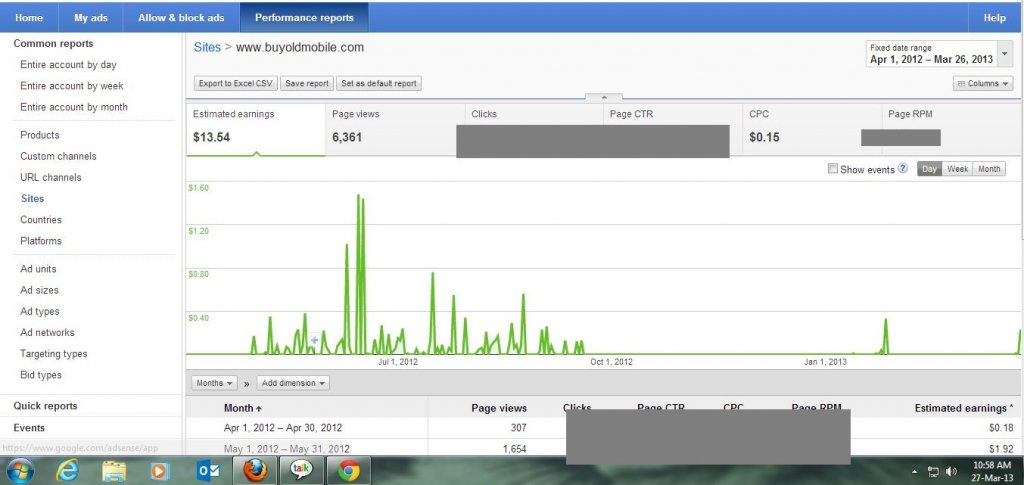This screenshot has height=485, width=1024.
Task: Sort table by Month column header
Action: [242, 408]
